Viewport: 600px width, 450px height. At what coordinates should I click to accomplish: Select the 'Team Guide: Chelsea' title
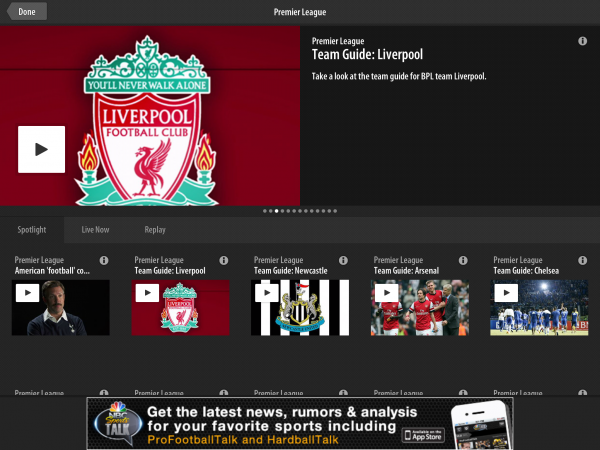point(526,271)
